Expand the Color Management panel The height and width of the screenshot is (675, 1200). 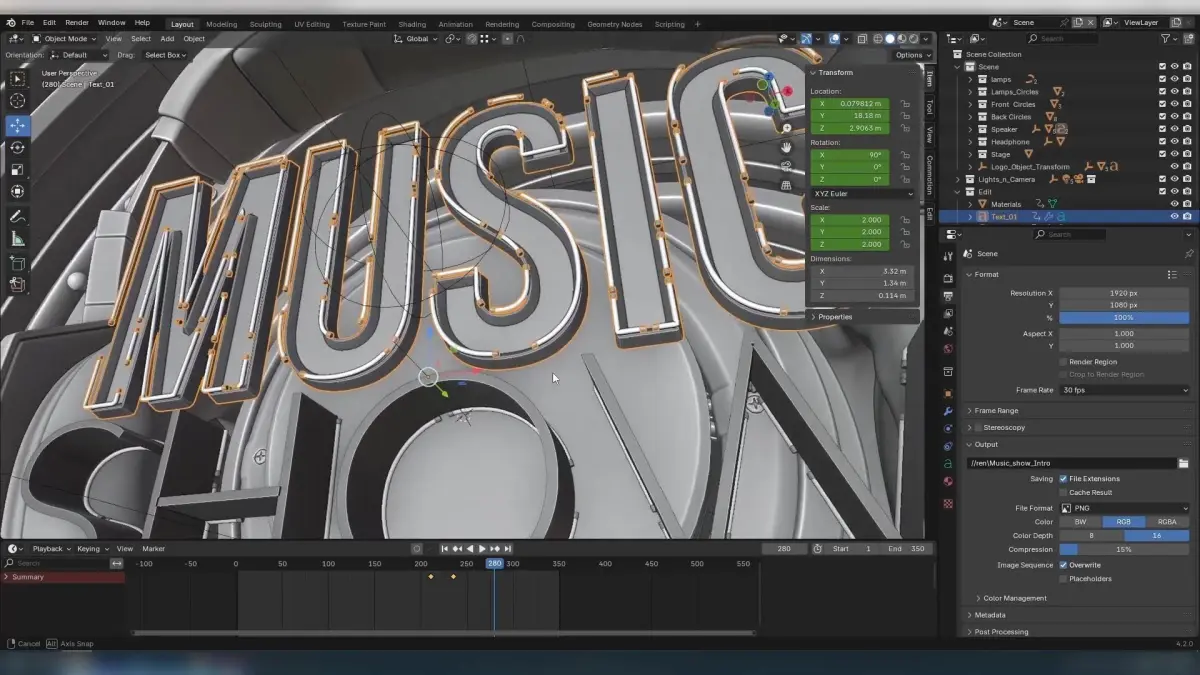(x=1014, y=598)
